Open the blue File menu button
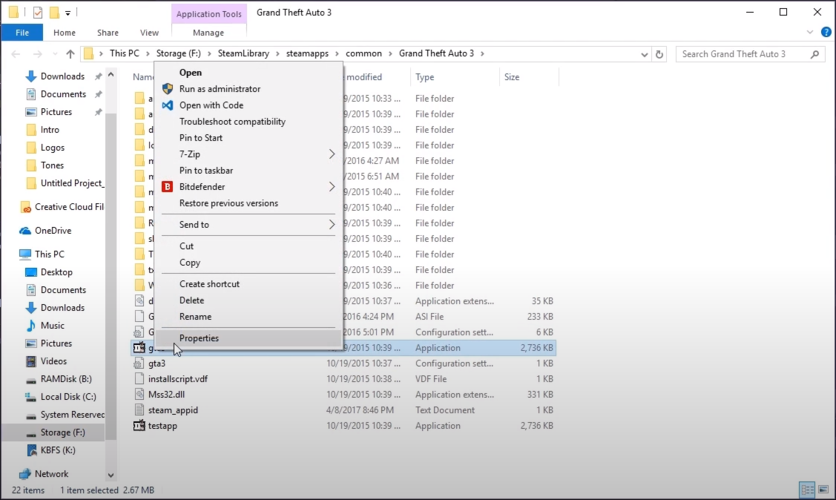Viewport: 836px width, 500px height. click(x=21, y=33)
